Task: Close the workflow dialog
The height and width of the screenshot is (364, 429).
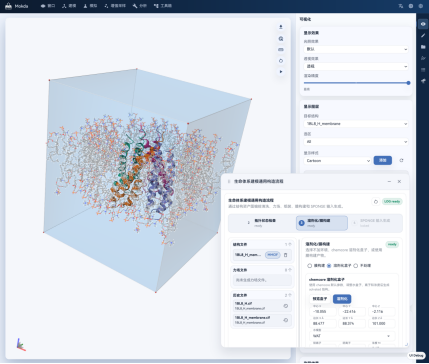Action: coord(399,182)
